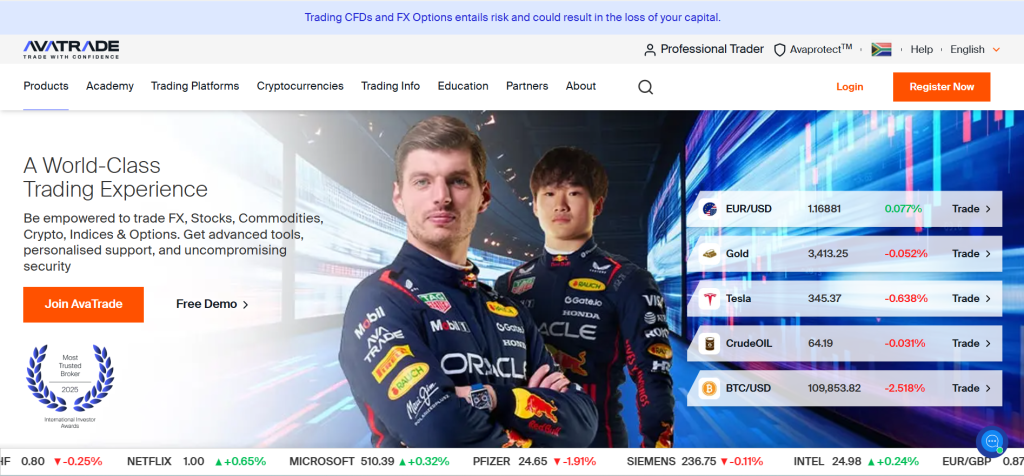Expand the Free Demo chevron link
1024x476 pixels.
[212, 304]
